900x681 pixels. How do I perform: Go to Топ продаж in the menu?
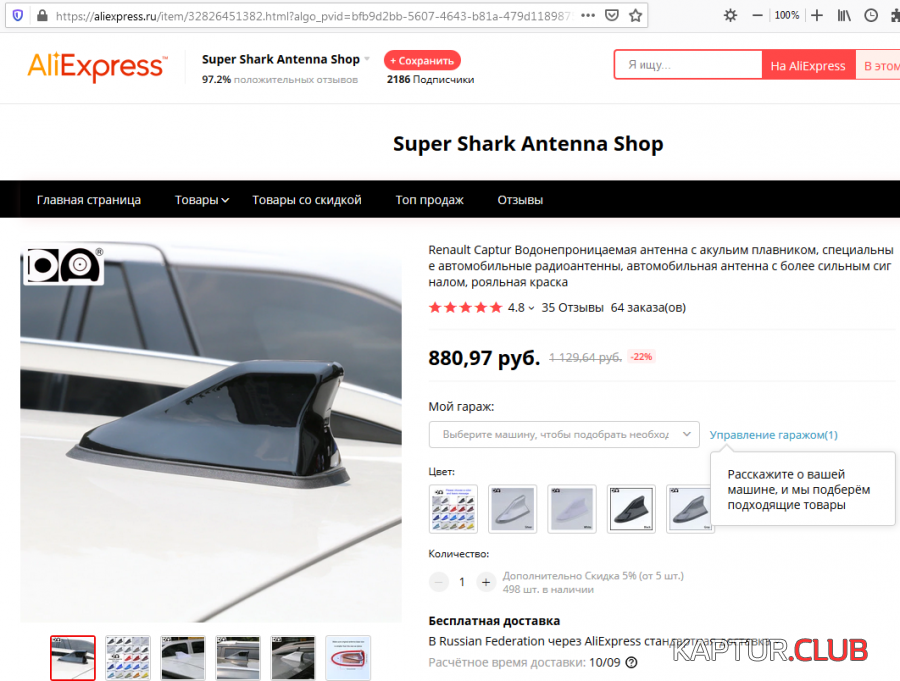pyautogui.click(x=429, y=200)
